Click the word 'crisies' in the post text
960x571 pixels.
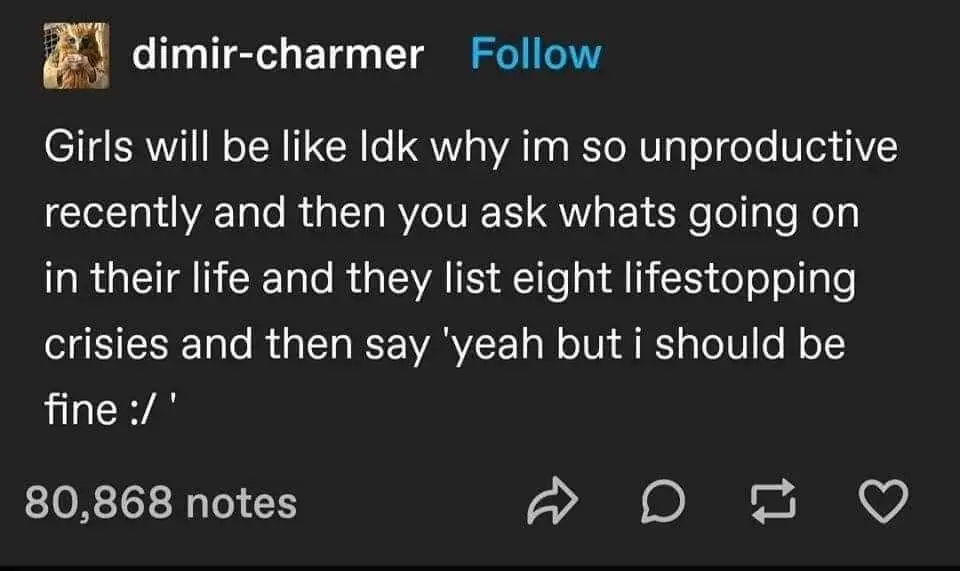[106, 344]
